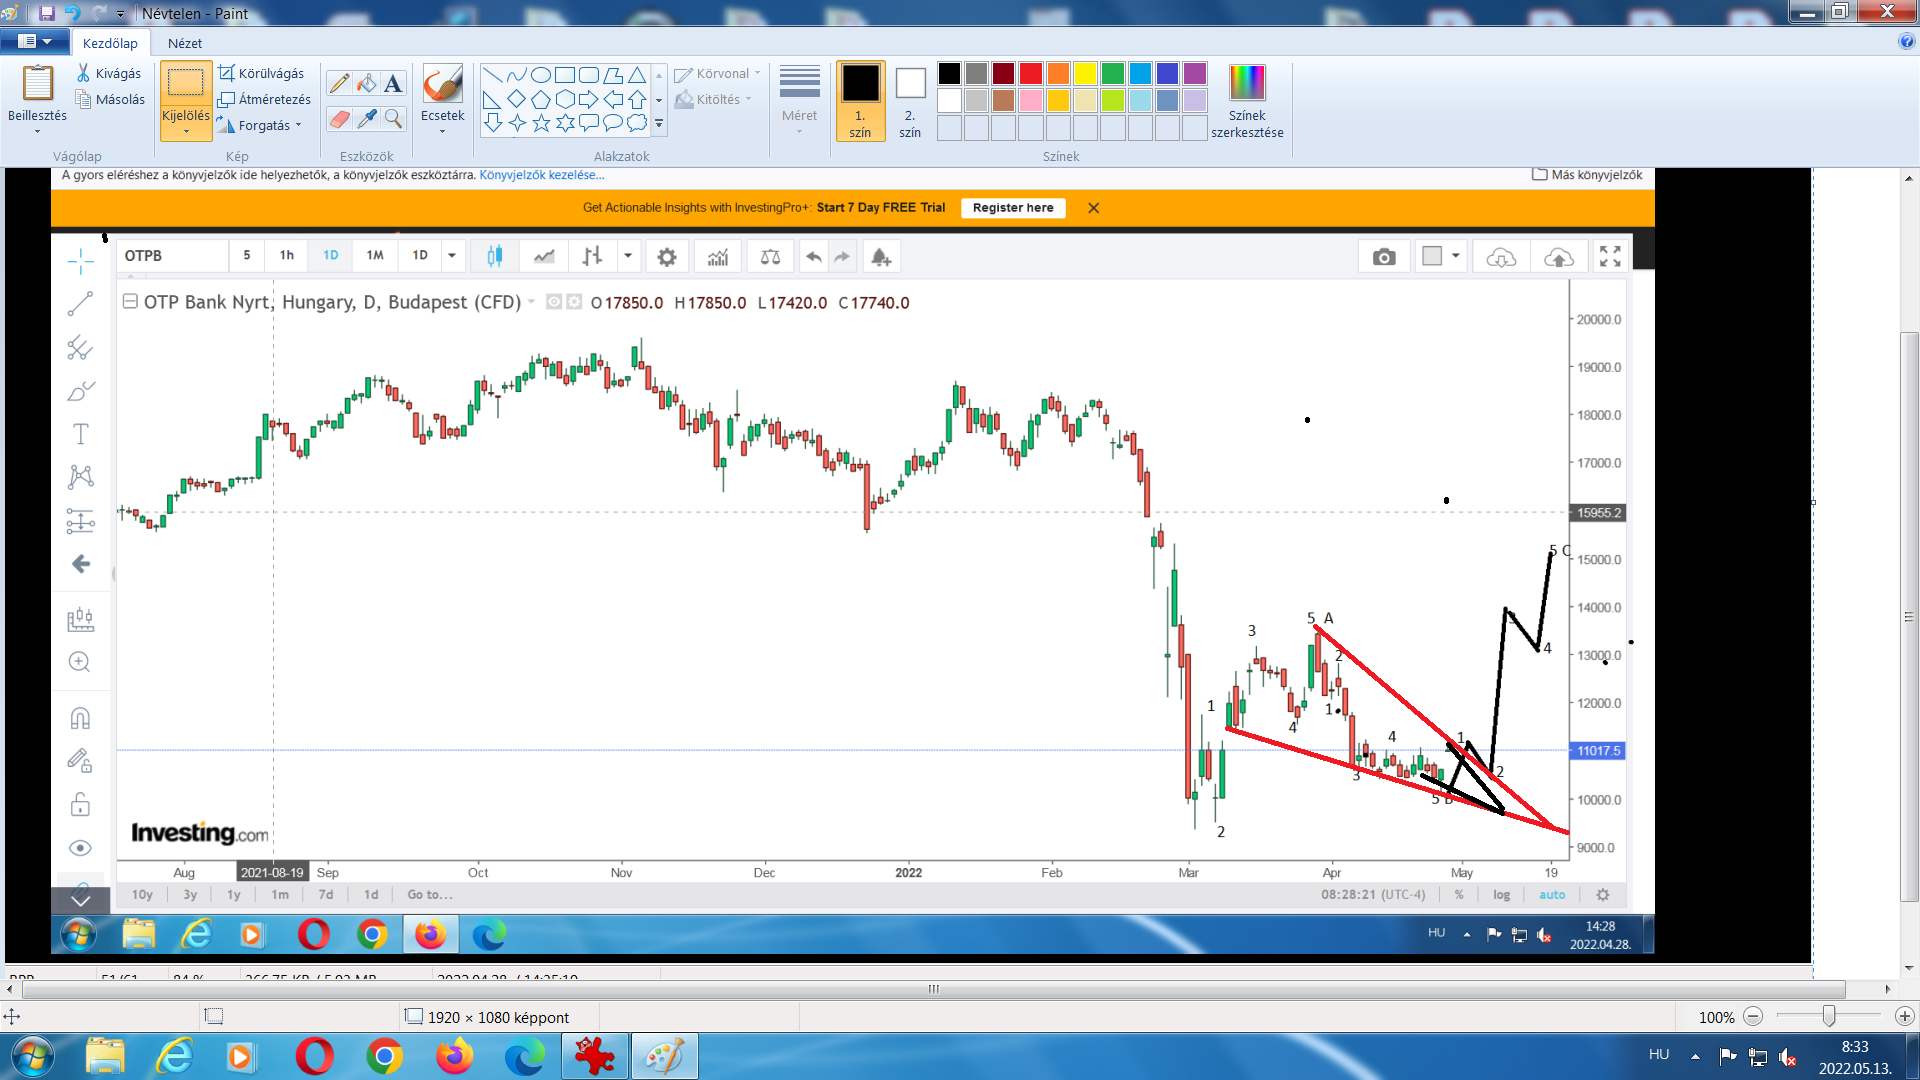Image resolution: width=1920 pixels, height=1080 pixels.
Task: Pick the Eraser tool
Action: pyautogui.click(x=339, y=119)
